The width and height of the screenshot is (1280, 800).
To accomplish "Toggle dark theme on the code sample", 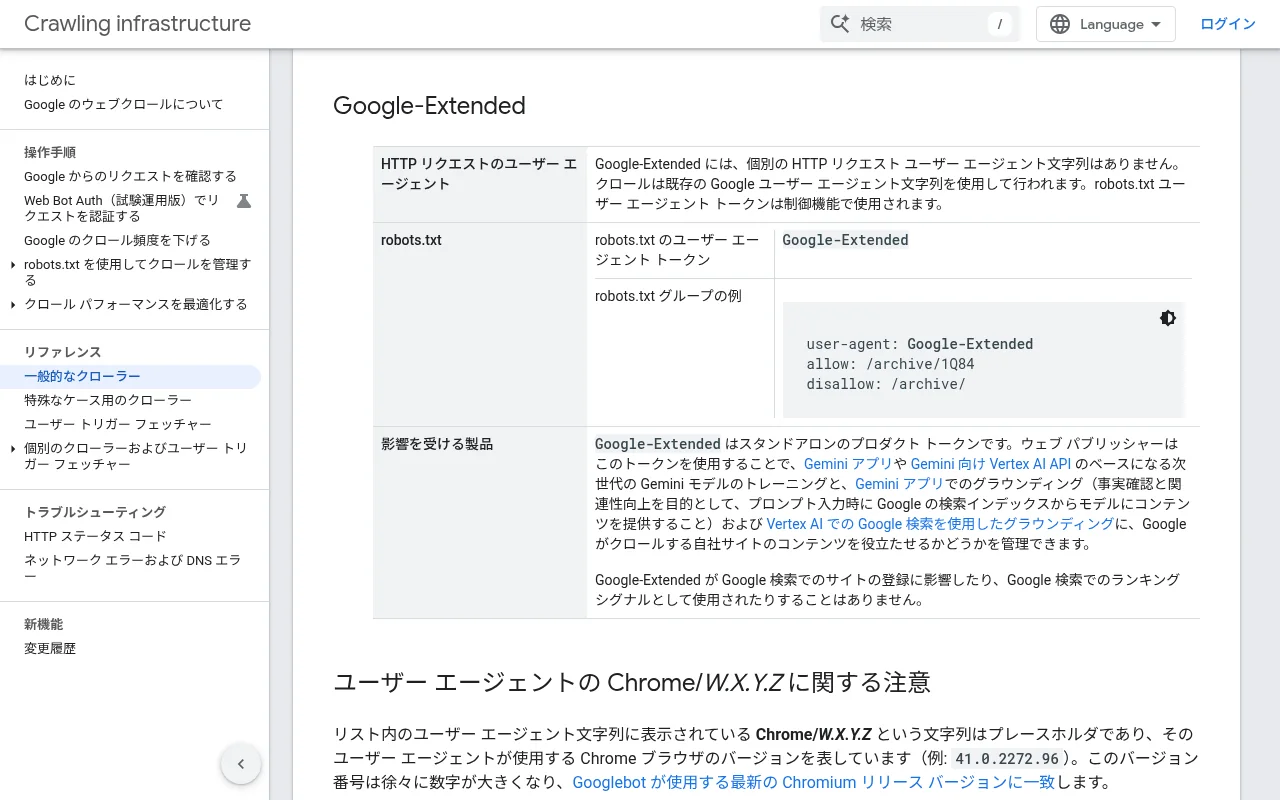I will click(x=1168, y=318).
